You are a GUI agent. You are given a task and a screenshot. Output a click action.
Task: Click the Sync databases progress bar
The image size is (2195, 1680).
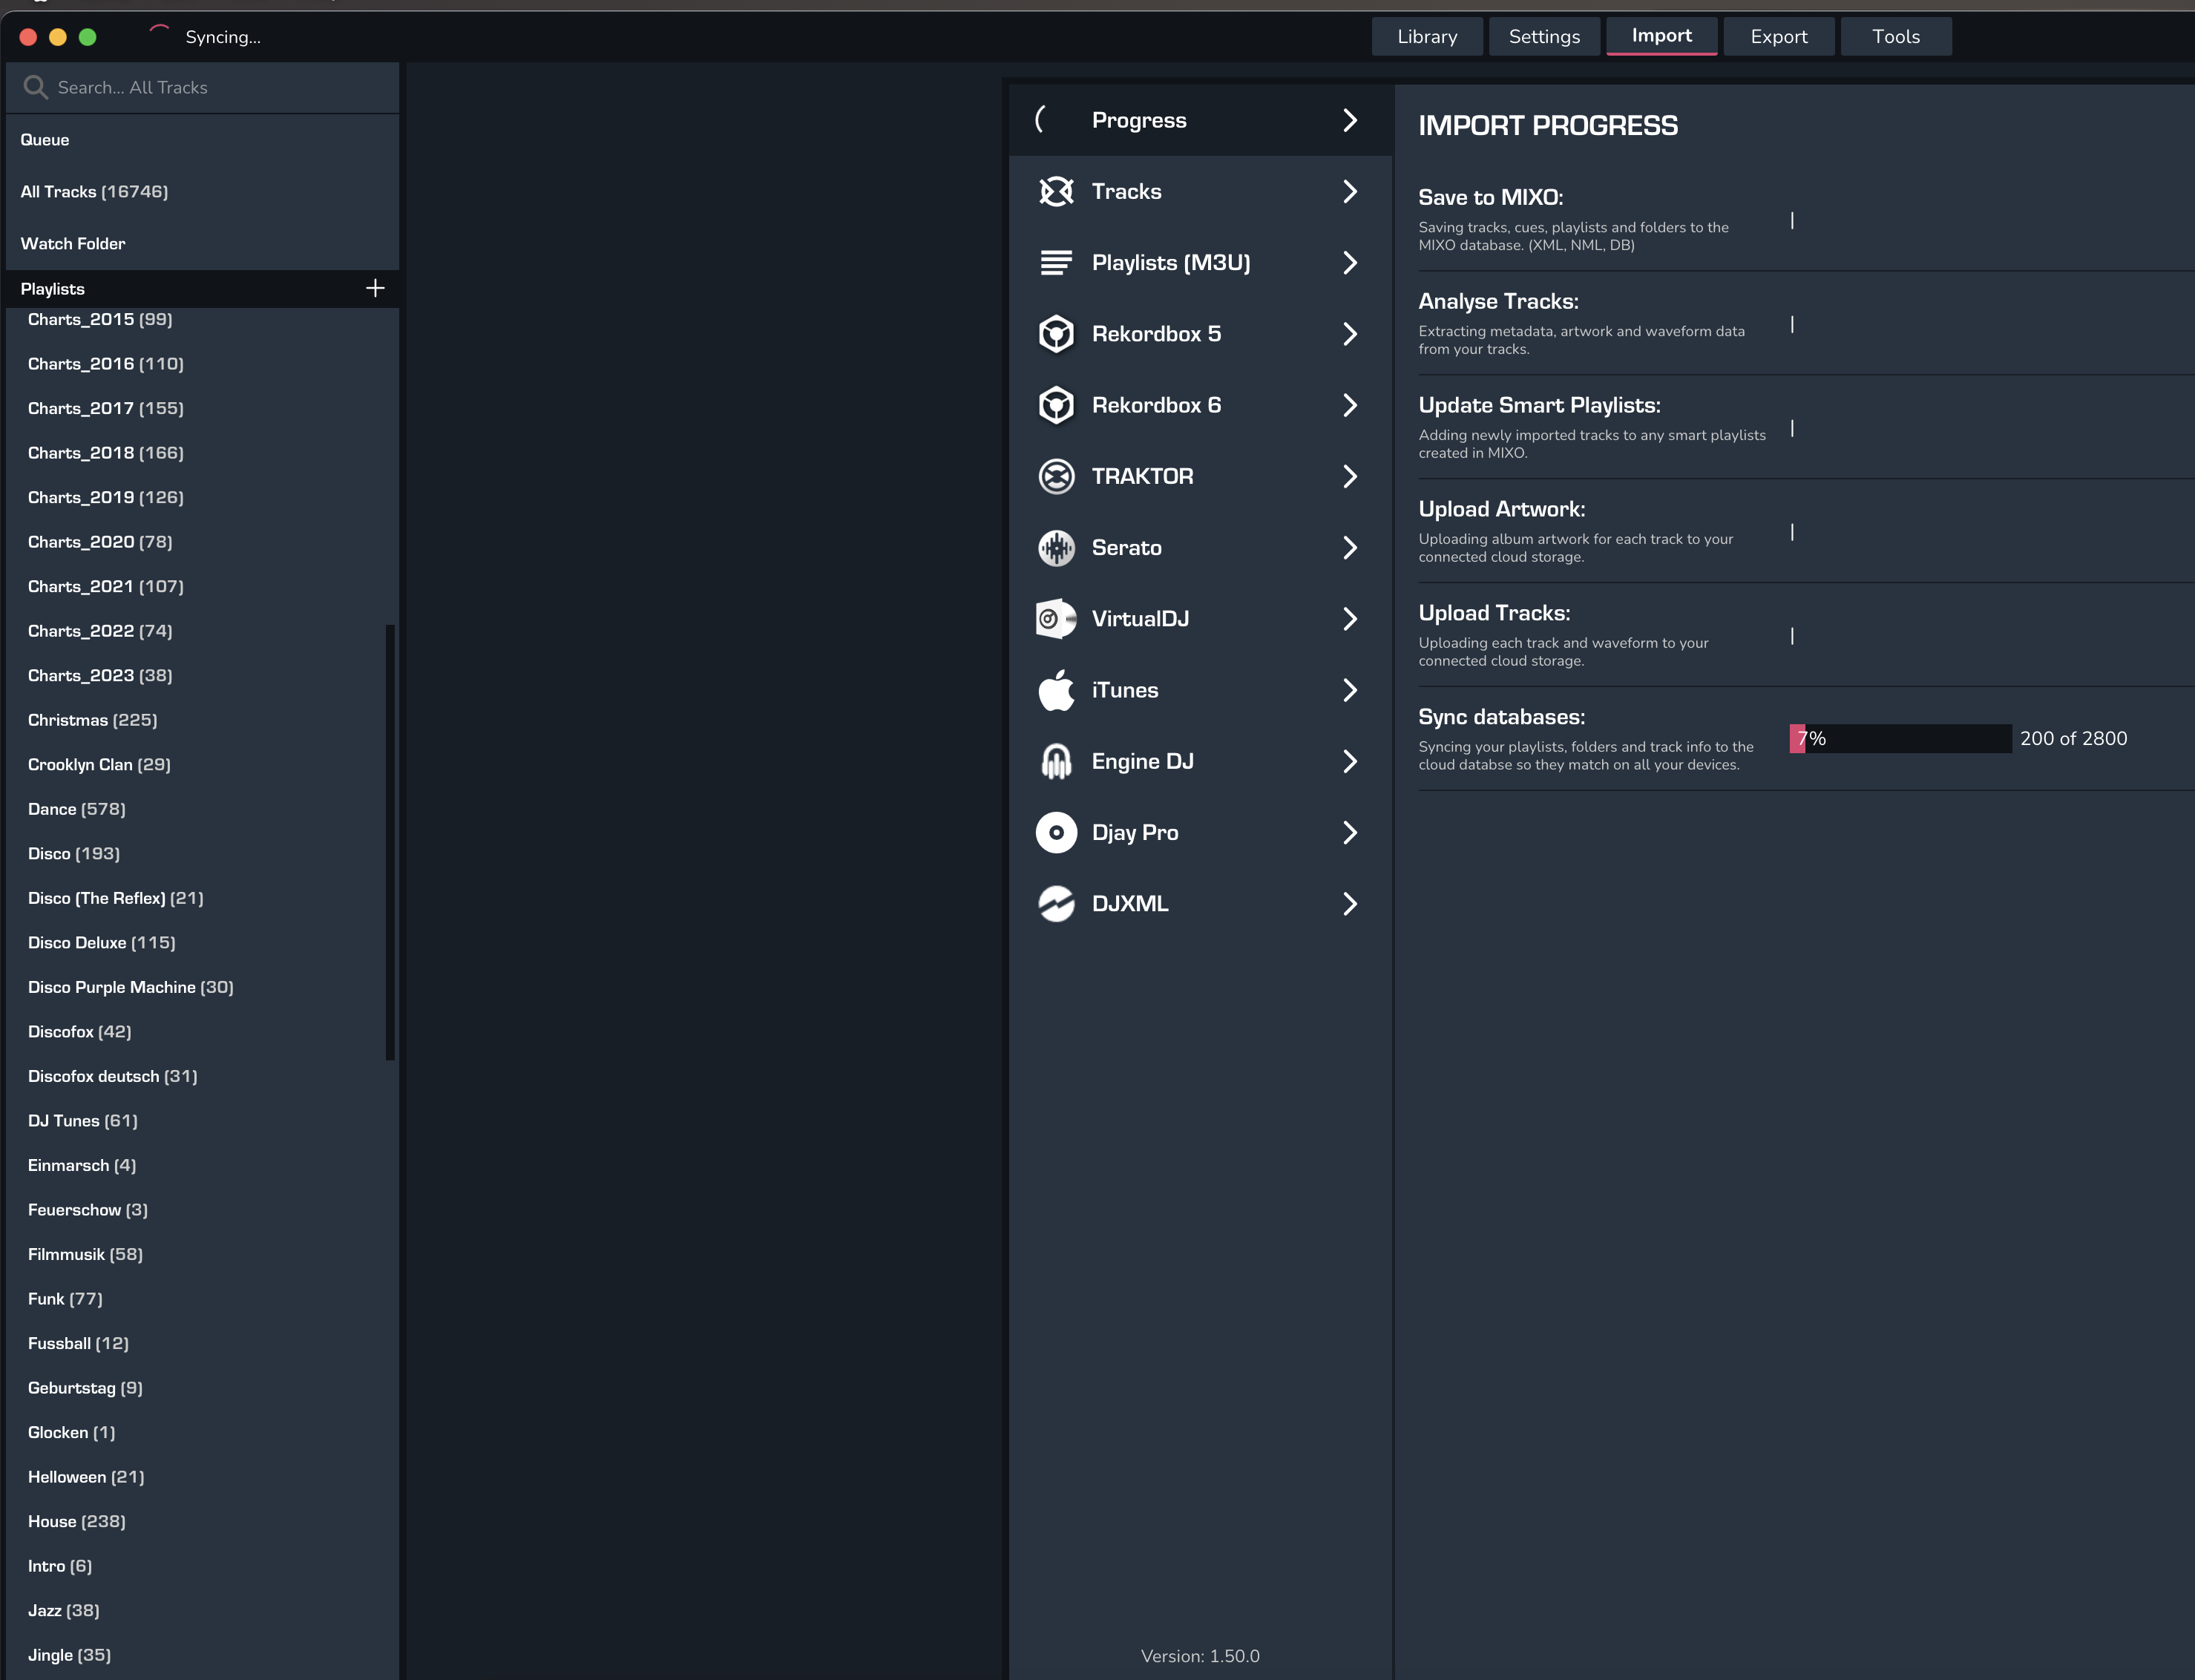click(1900, 739)
